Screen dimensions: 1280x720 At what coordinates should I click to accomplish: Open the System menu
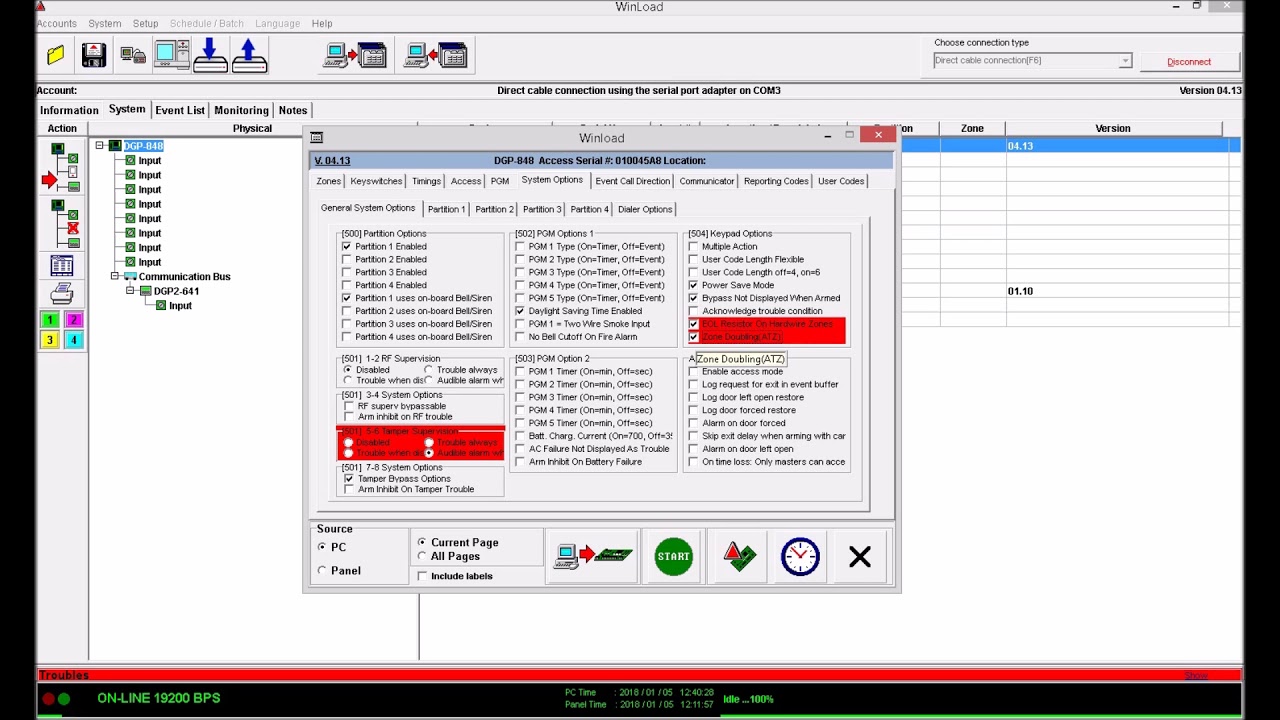(105, 23)
